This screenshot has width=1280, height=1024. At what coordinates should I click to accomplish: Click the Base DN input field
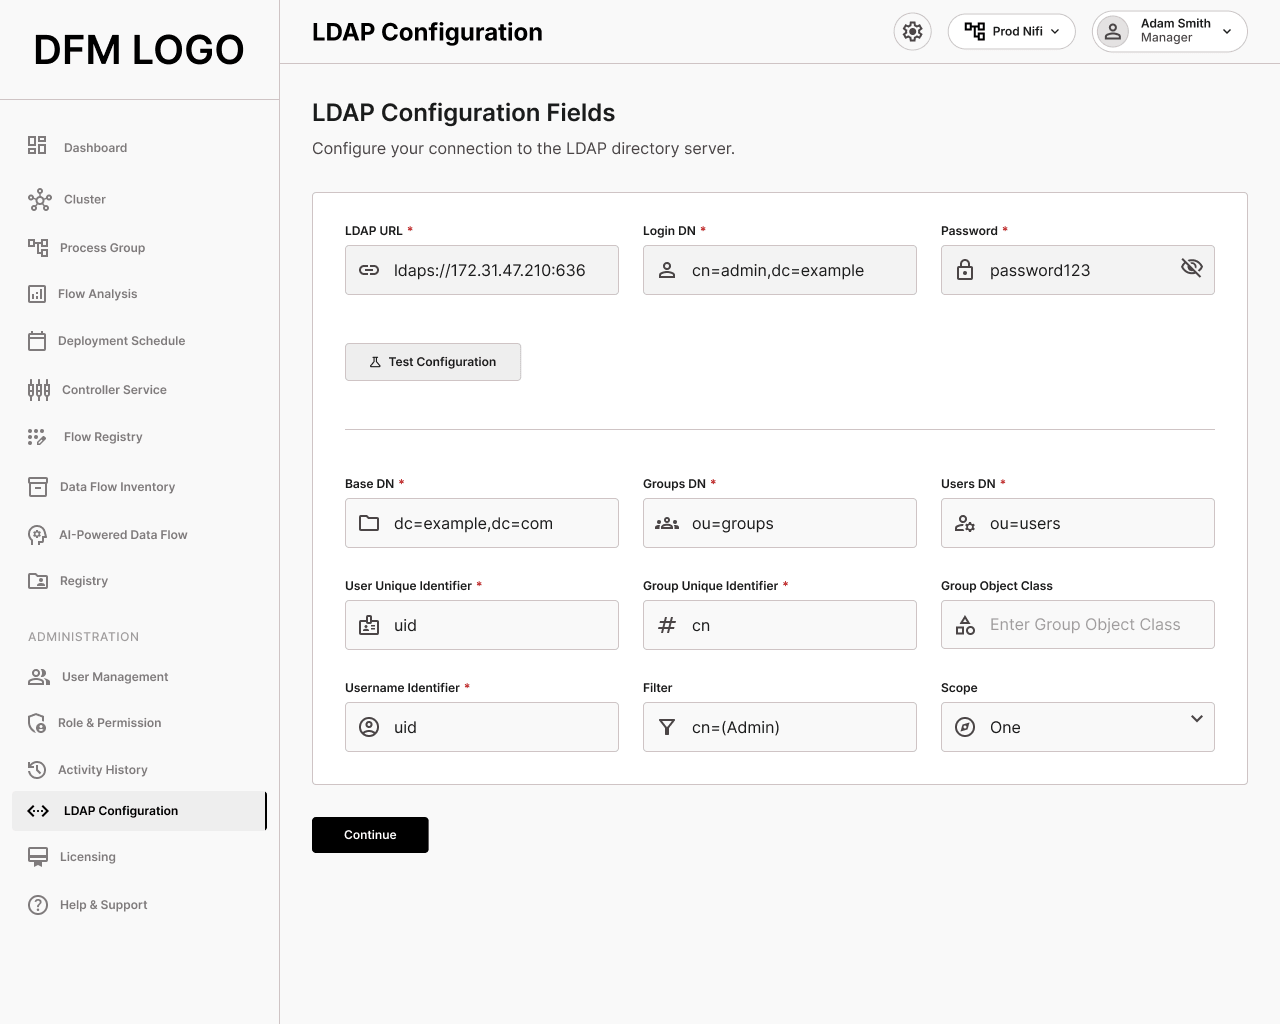482,523
